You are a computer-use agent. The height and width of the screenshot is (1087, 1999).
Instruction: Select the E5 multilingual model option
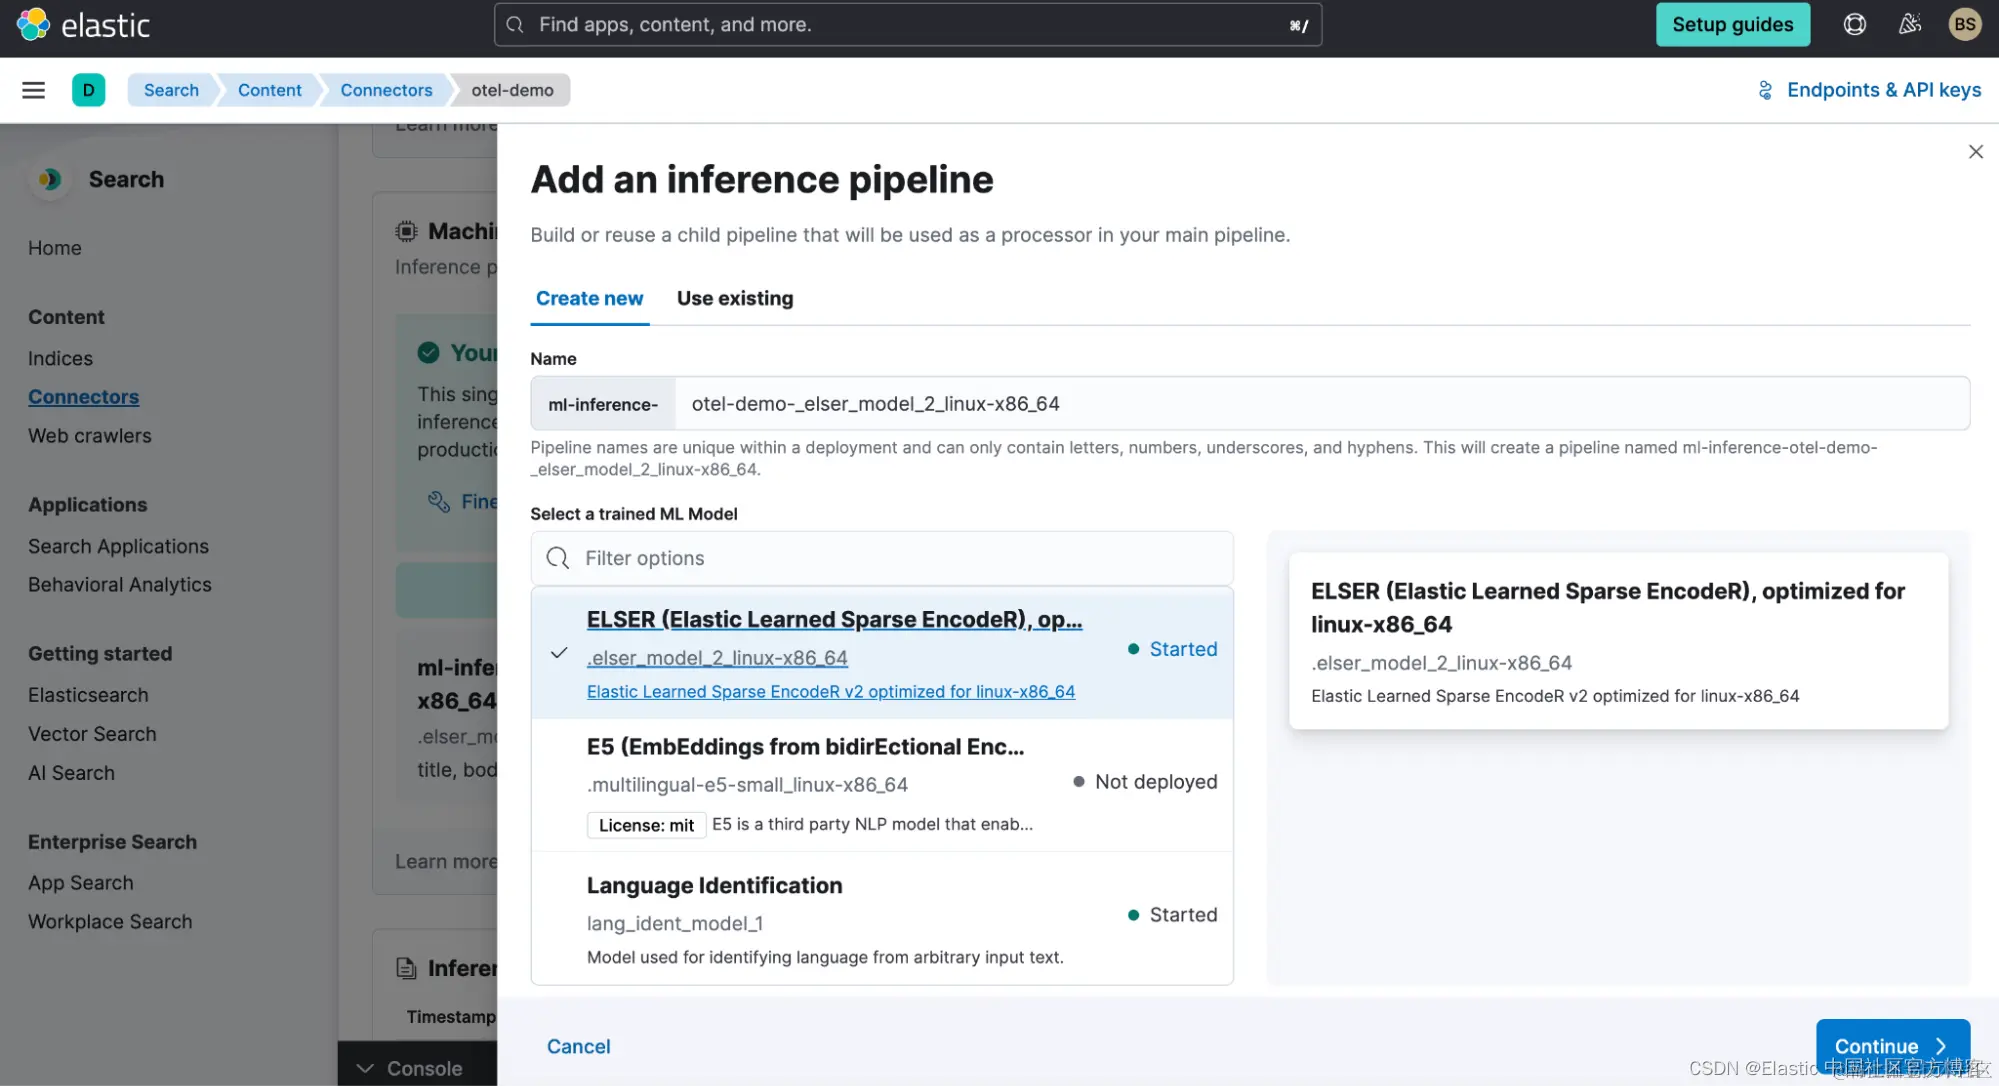(x=880, y=785)
